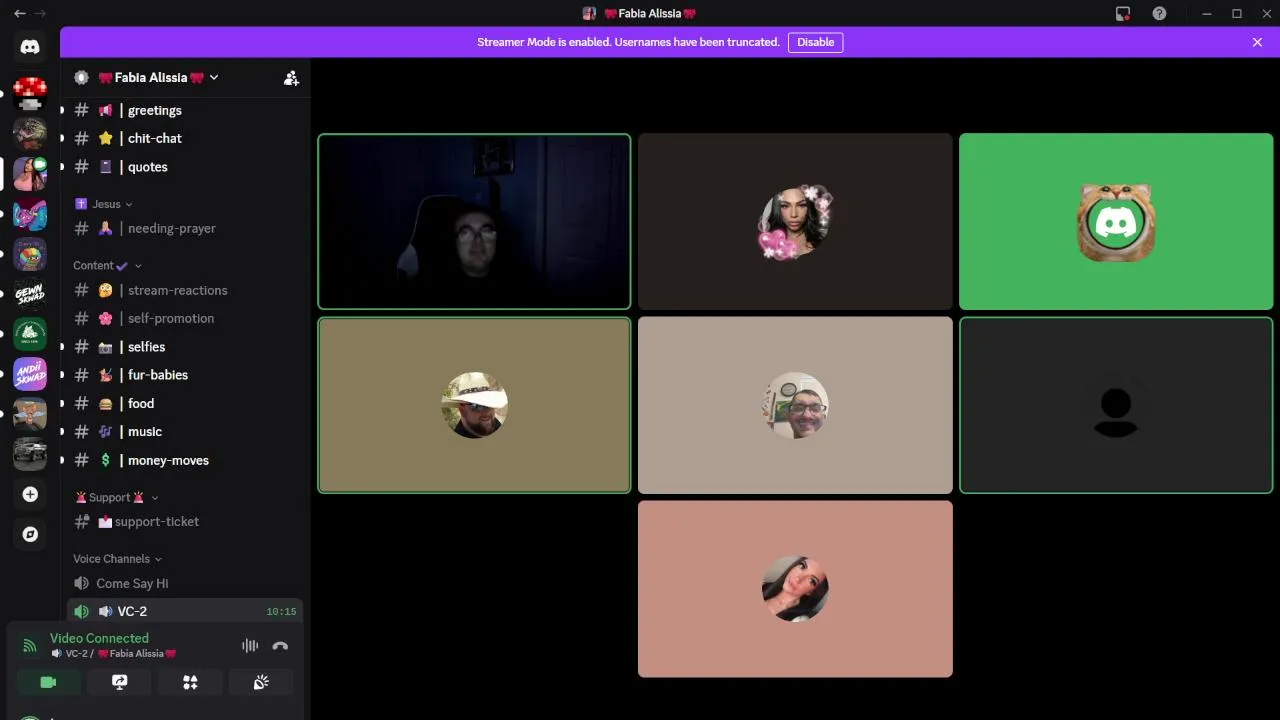Turn off the camera with the green video button
Image resolution: width=1280 pixels, height=720 pixels.
[x=48, y=682]
